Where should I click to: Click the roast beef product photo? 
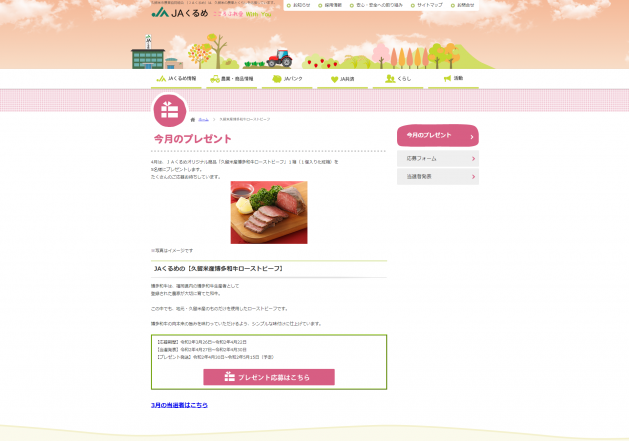[x=269, y=212]
